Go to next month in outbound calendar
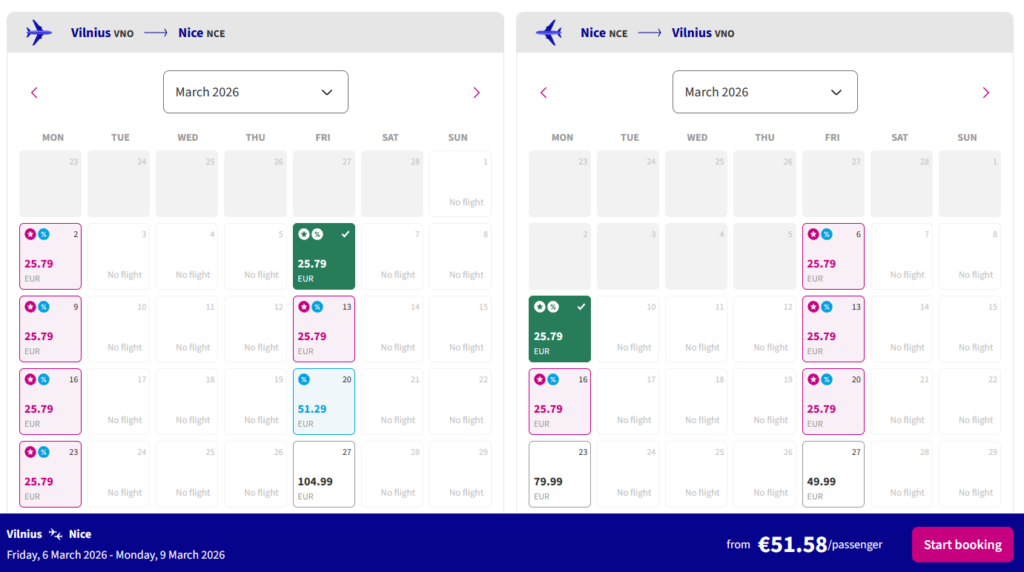The image size is (1024, 572). click(x=476, y=92)
